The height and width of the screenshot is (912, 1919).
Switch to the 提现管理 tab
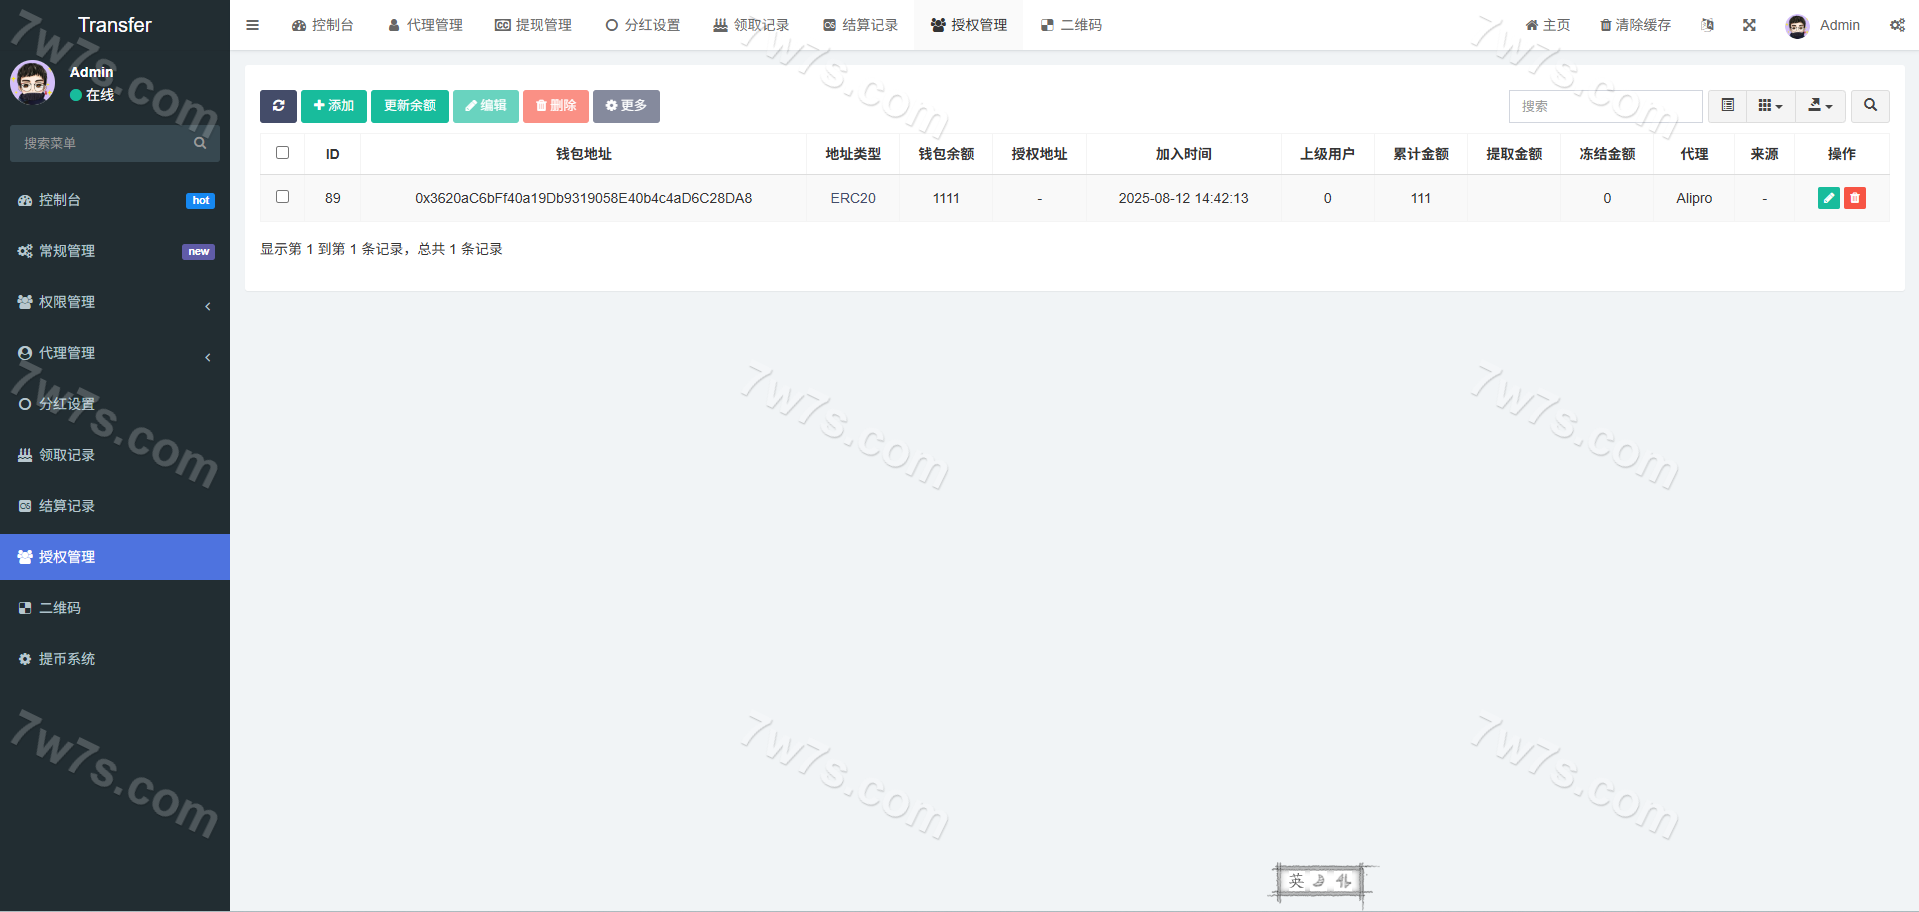click(533, 25)
